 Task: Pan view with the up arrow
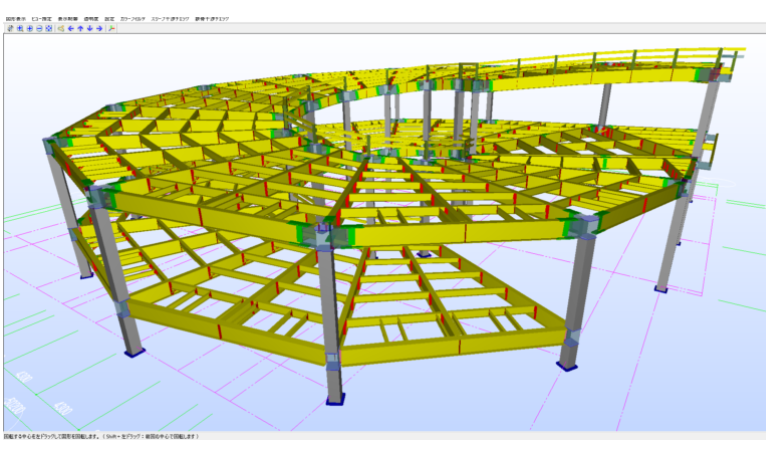coord(80,29)
